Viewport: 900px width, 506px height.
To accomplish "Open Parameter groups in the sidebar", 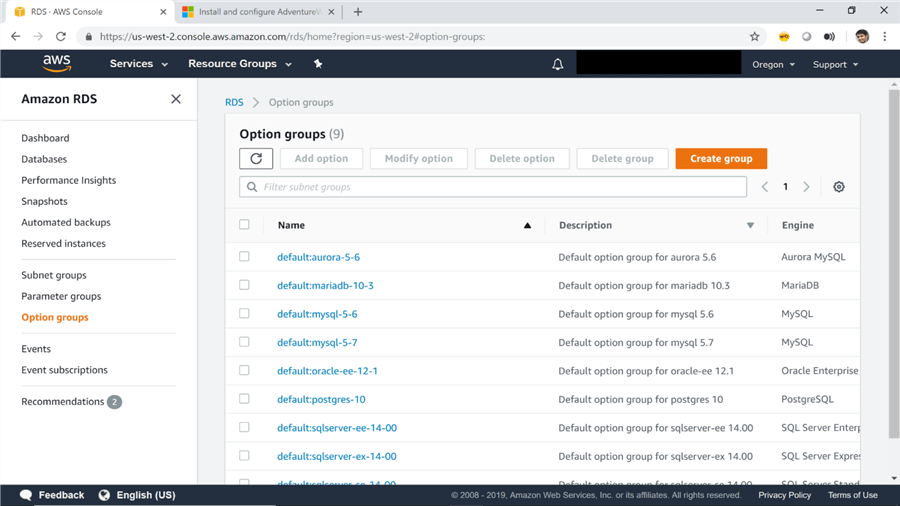I will click(x=61, y=296).
